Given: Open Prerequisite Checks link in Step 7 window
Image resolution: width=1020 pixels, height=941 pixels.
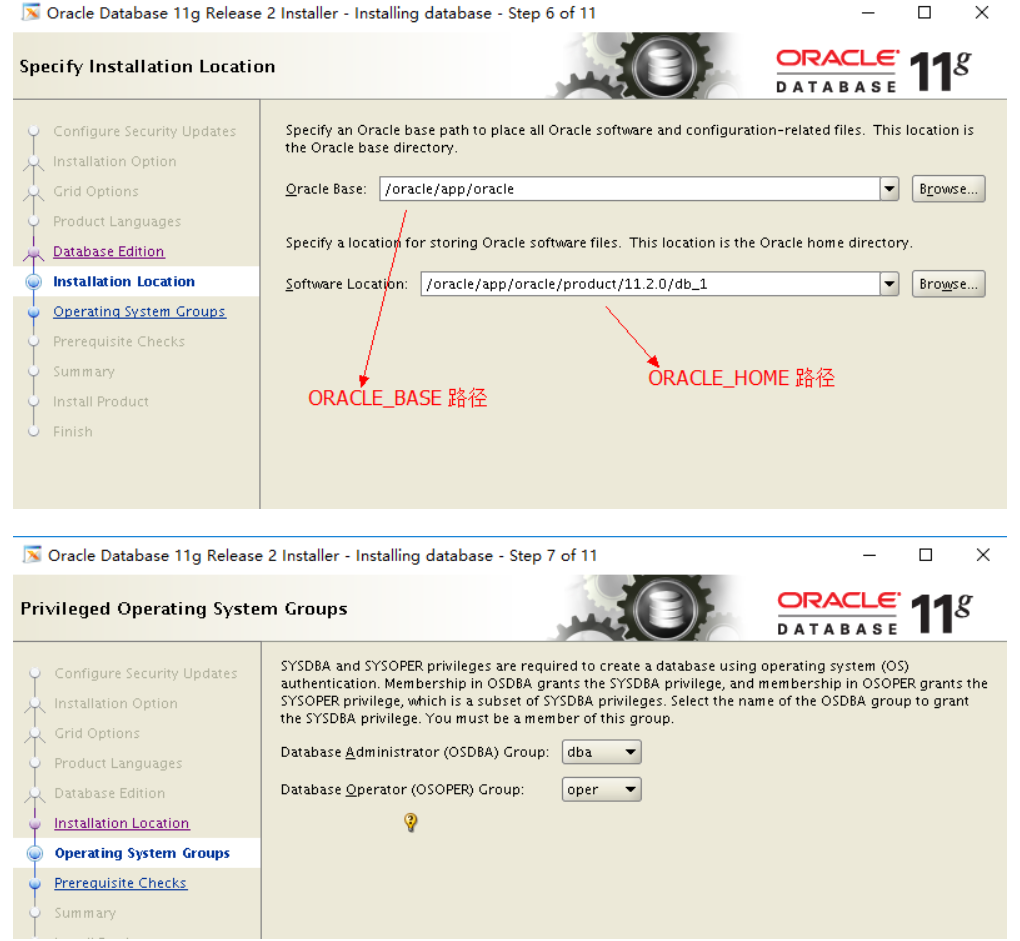Looking at the screenshot, I should click(x=121, y=883).
